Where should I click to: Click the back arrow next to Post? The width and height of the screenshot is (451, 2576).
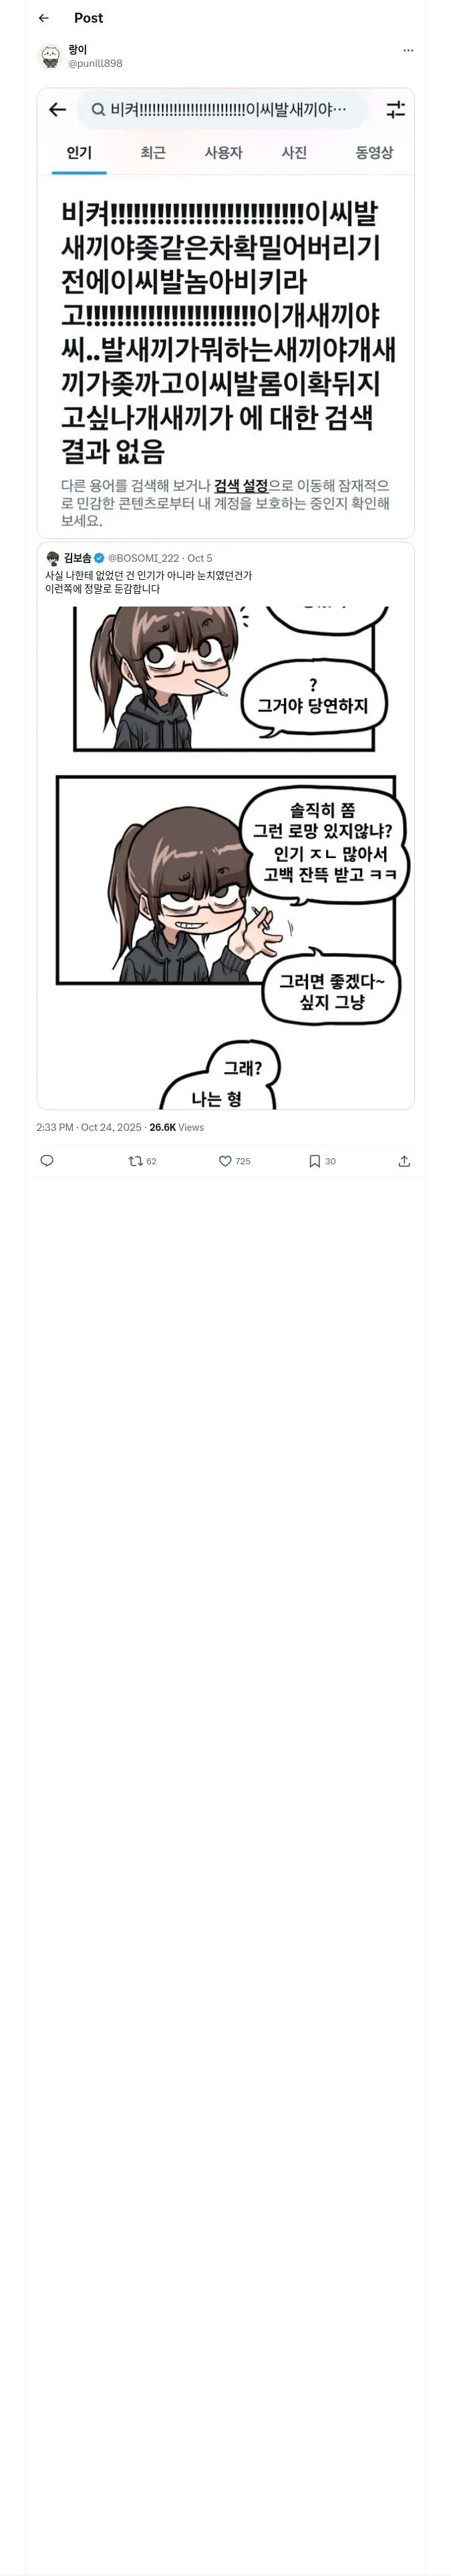43,18
